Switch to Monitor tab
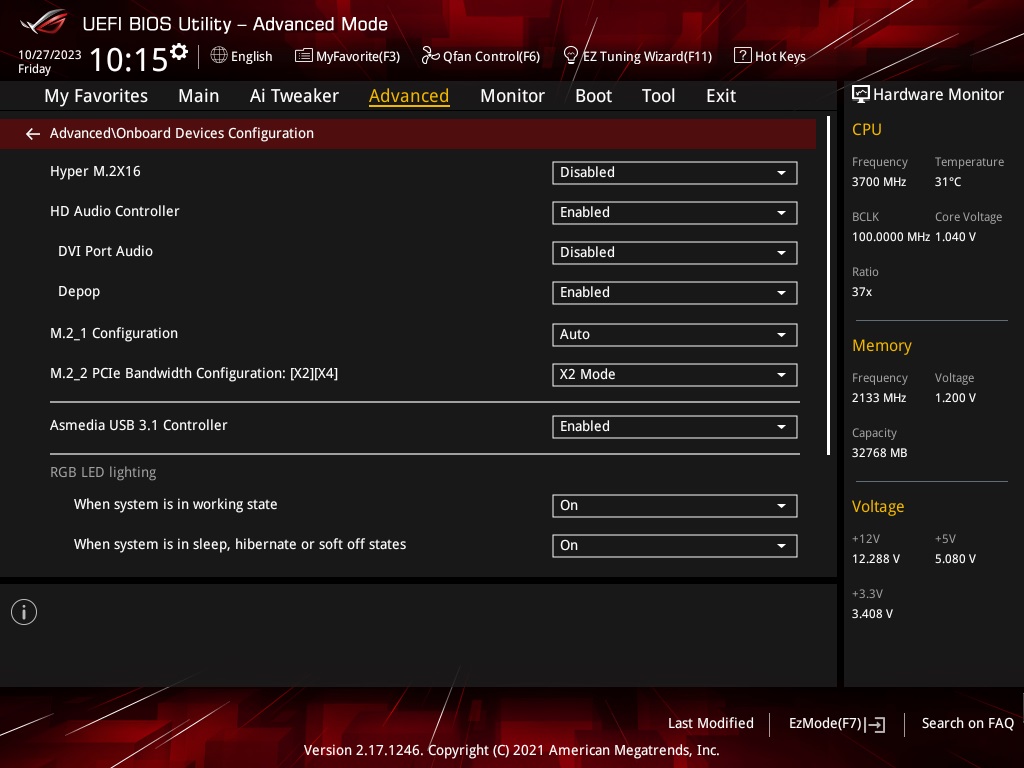The height and width of the screenshot is (768, 1024). pos(512,96)
